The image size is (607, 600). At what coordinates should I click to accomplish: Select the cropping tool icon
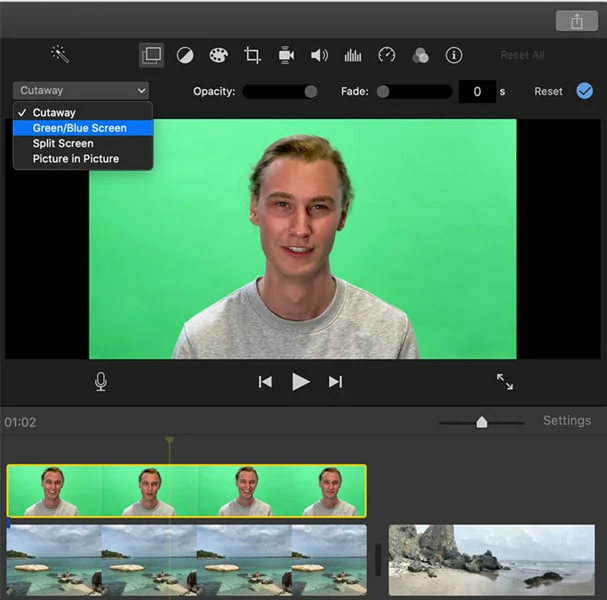pos(252,55)
